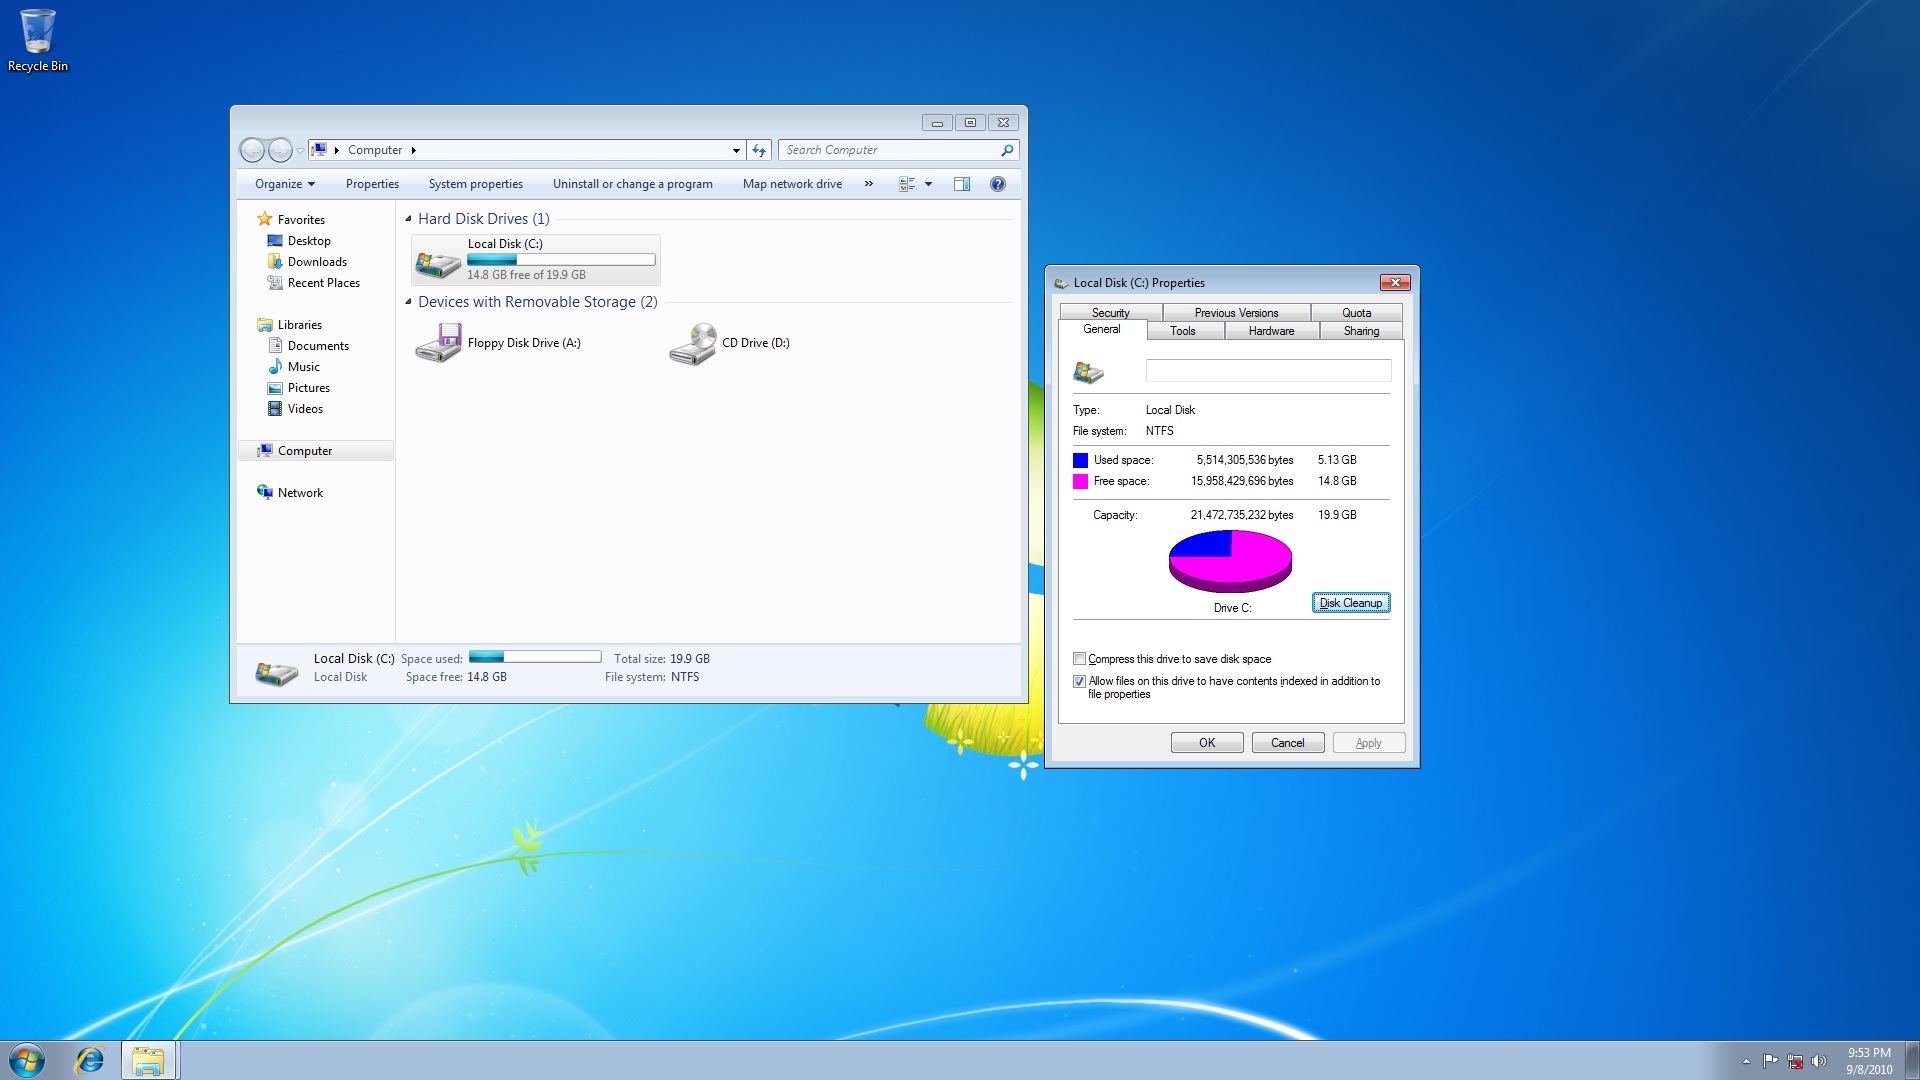Click the Favorites star icon in sidebar
1920x1080 pixels.
pos(265,219)
